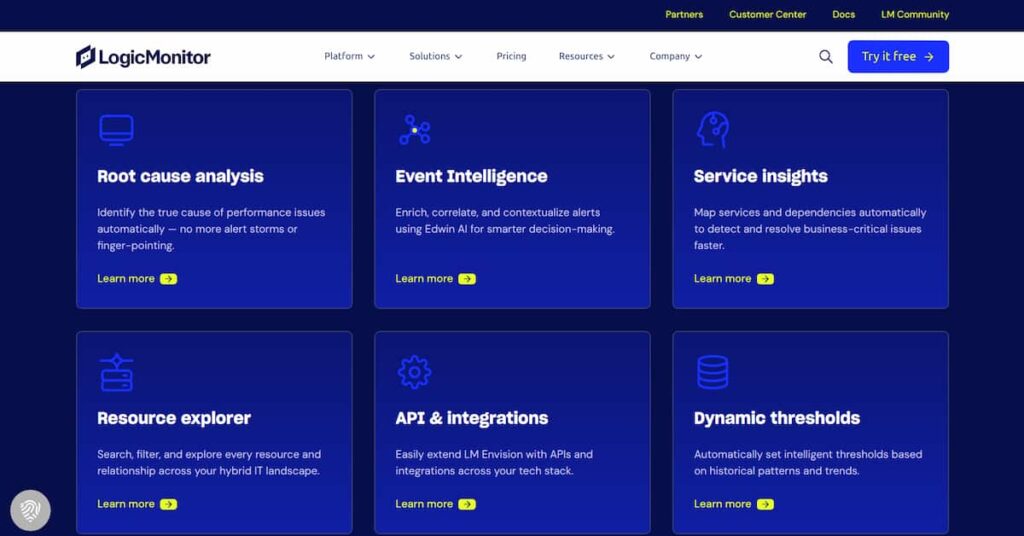Click the Service insights heading
This screenshot has width=1024, height=536.
(761, 176)
